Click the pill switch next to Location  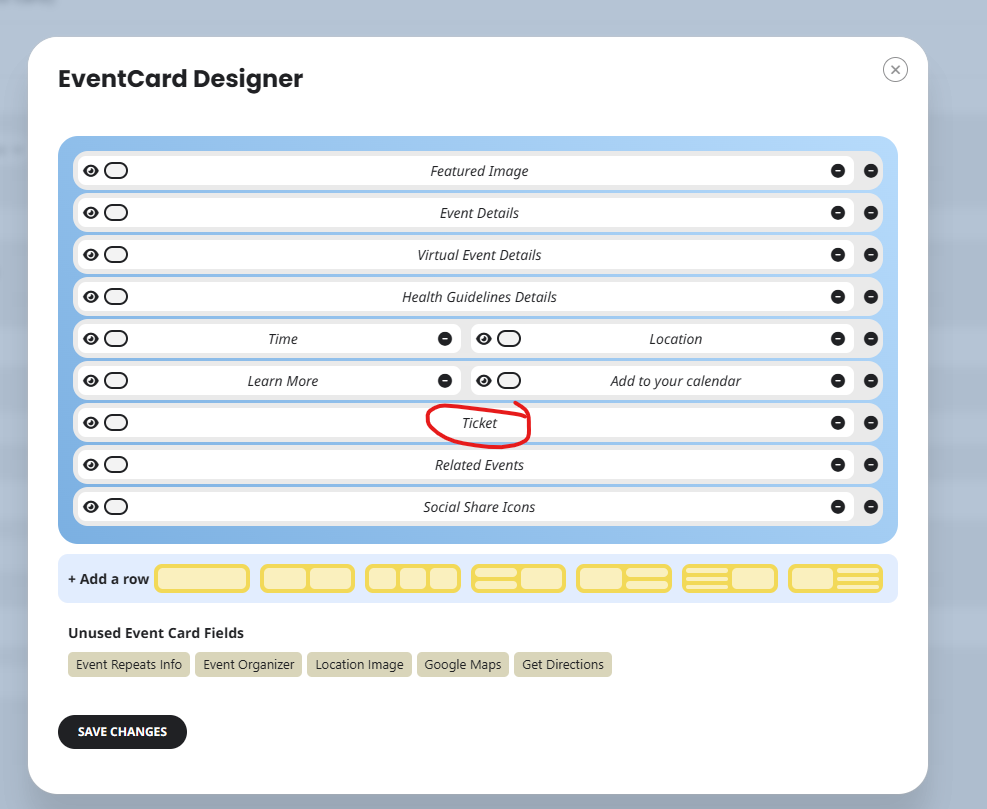point(509,339)
